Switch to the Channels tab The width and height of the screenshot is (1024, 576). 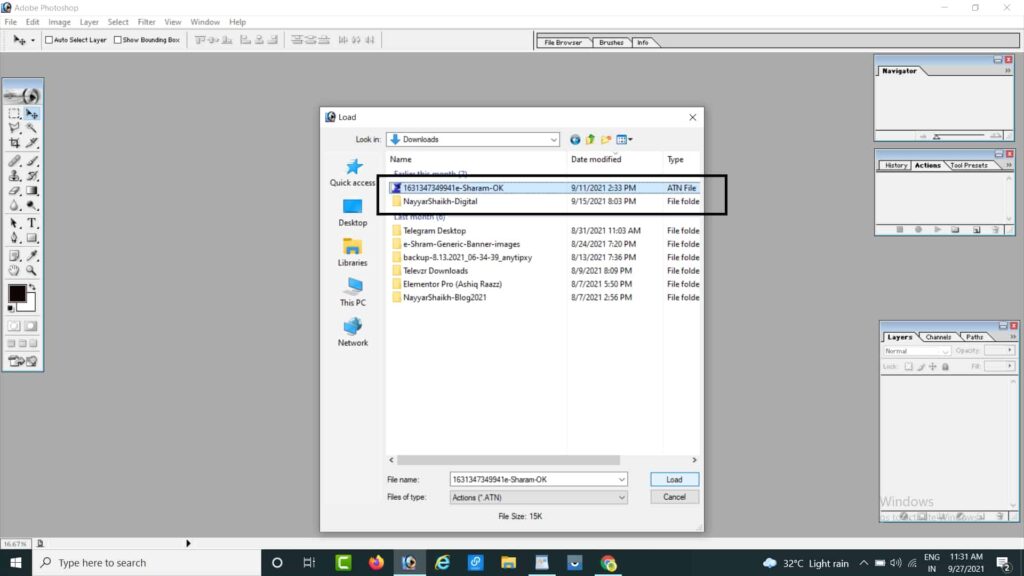(938, 337)
